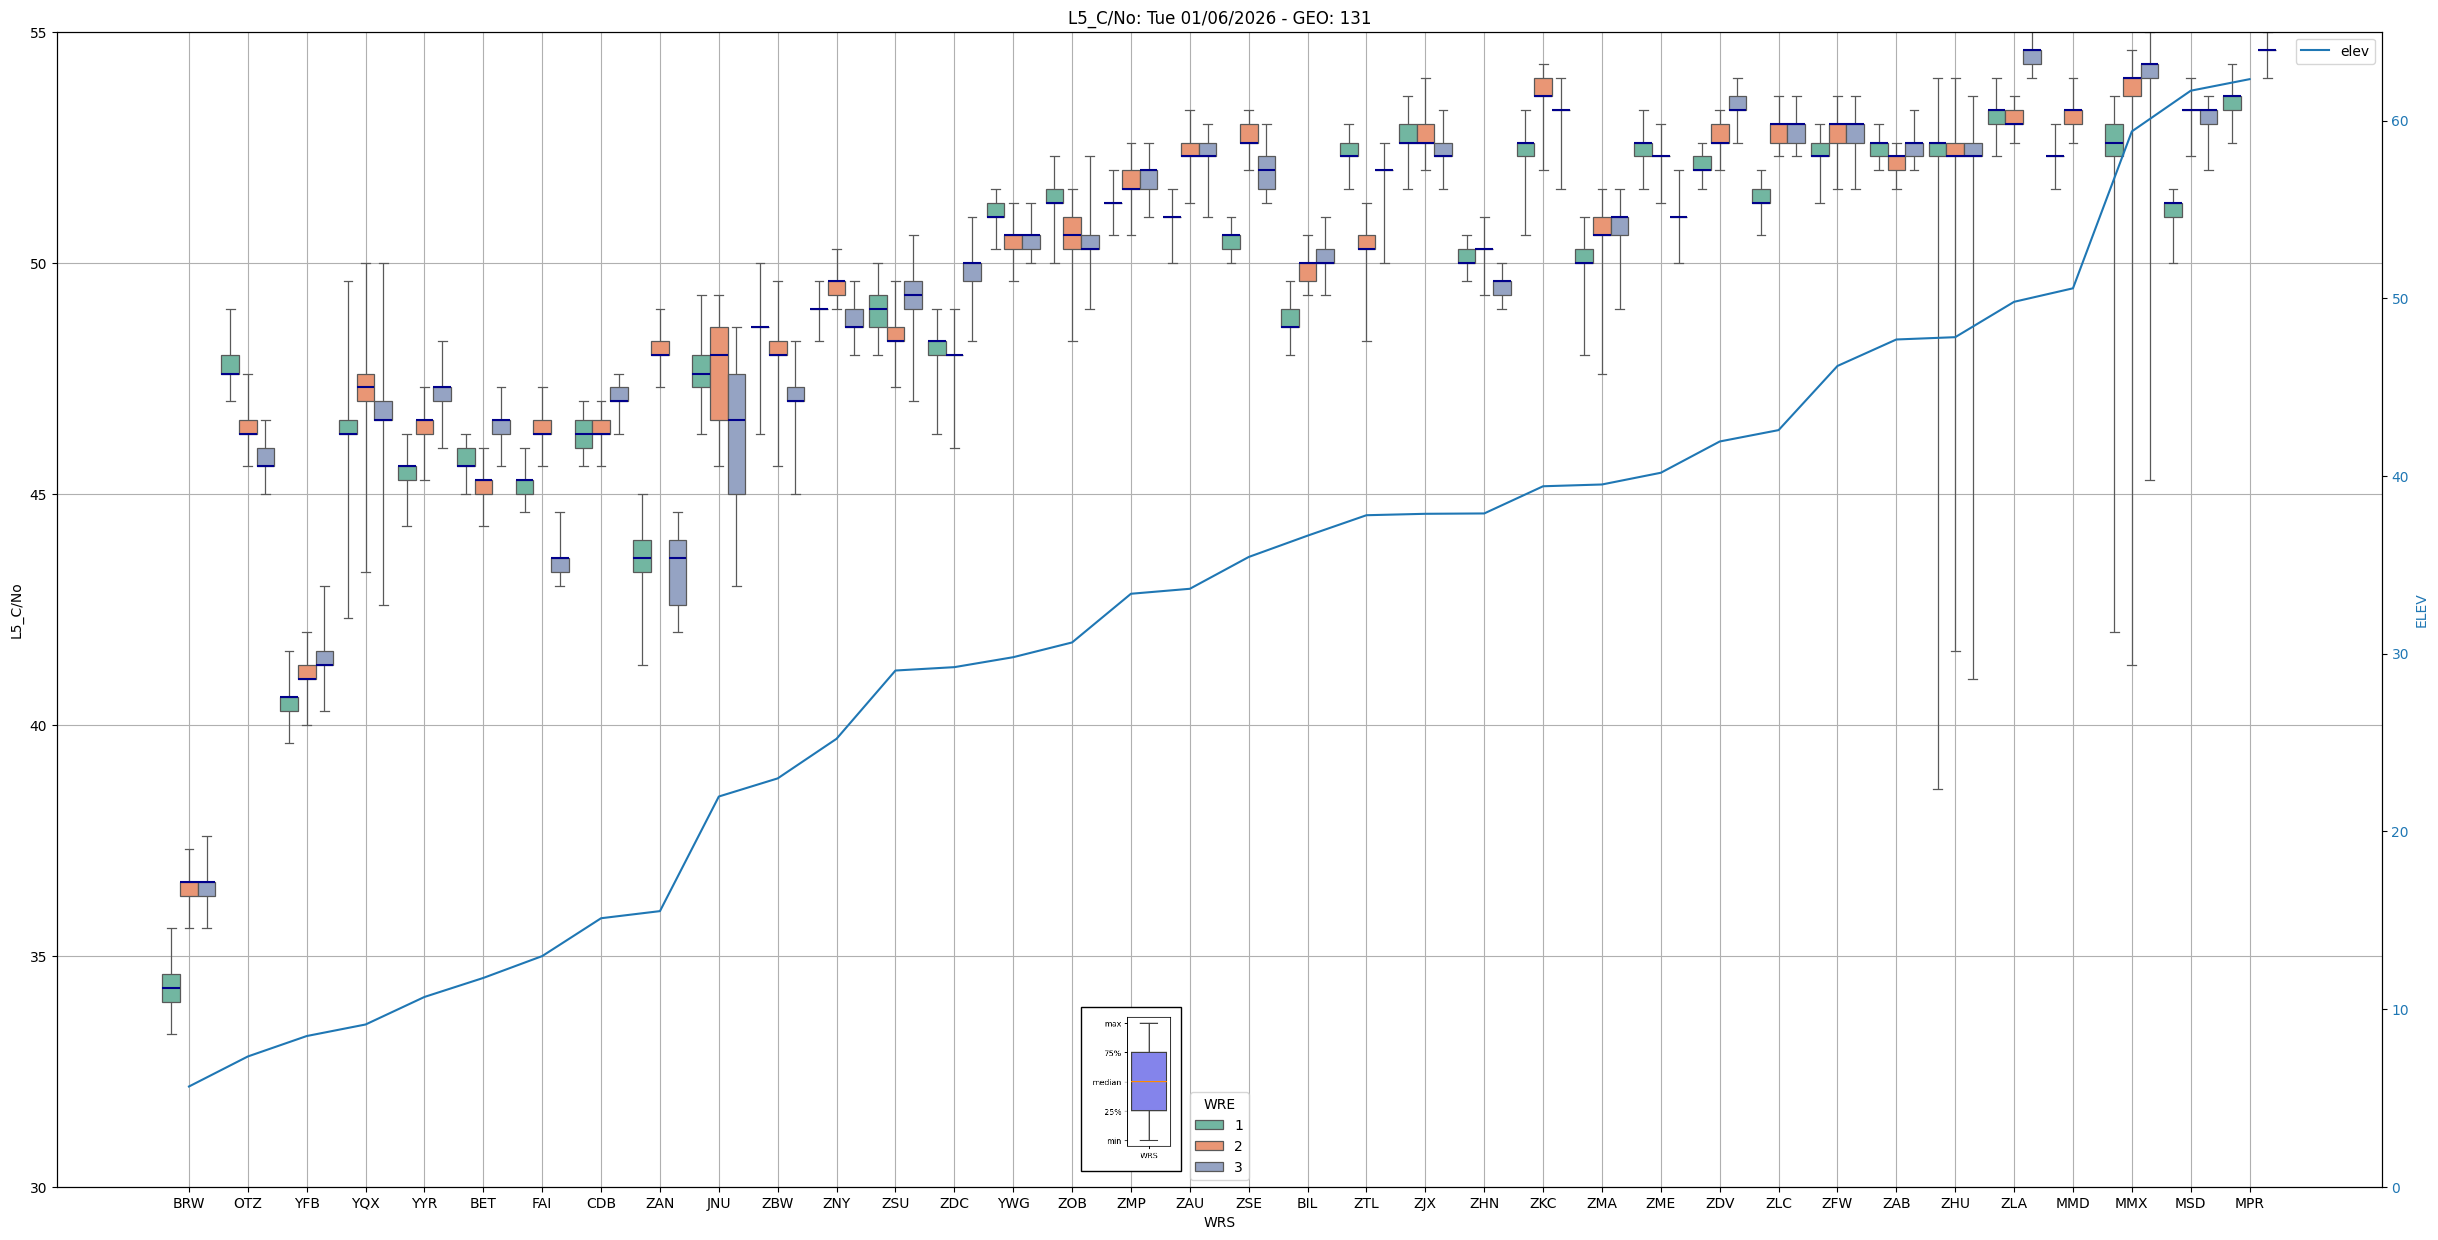Image resolution: width=2438 pixels, height=1240 pixels.
Task: Click the WRS x-axis title
Action: pyautogui.click(x=1218, y=1222)
